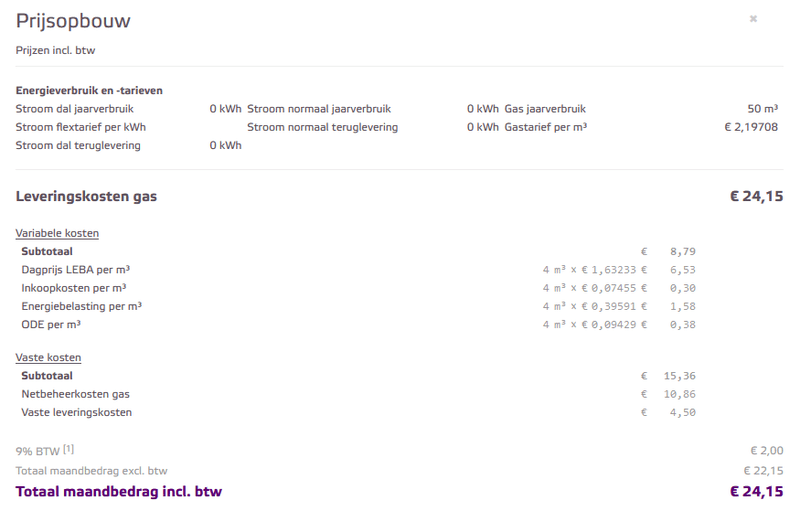Click the Stroom flextarief per kWh label
The height and width of the screenshot is (511, 800).
click(81, 127)
